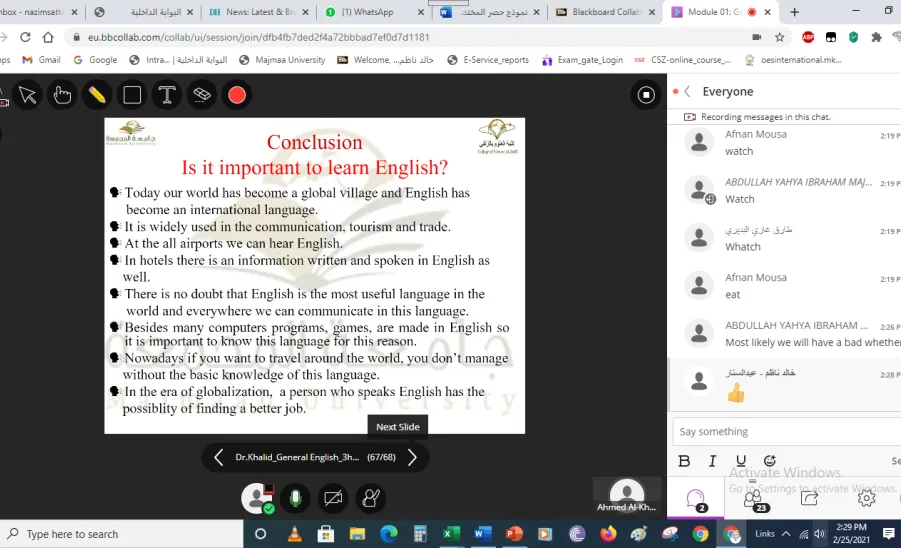Open the Google bookmark

coord(95,60)
